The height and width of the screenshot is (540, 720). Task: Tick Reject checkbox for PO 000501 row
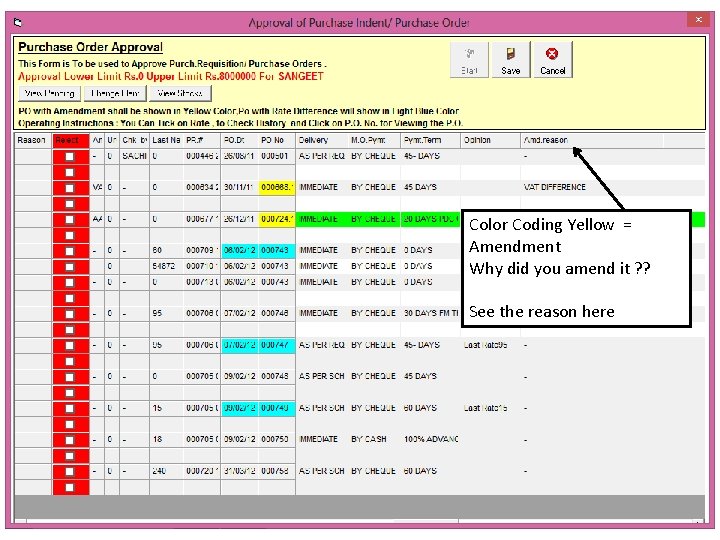69,157
